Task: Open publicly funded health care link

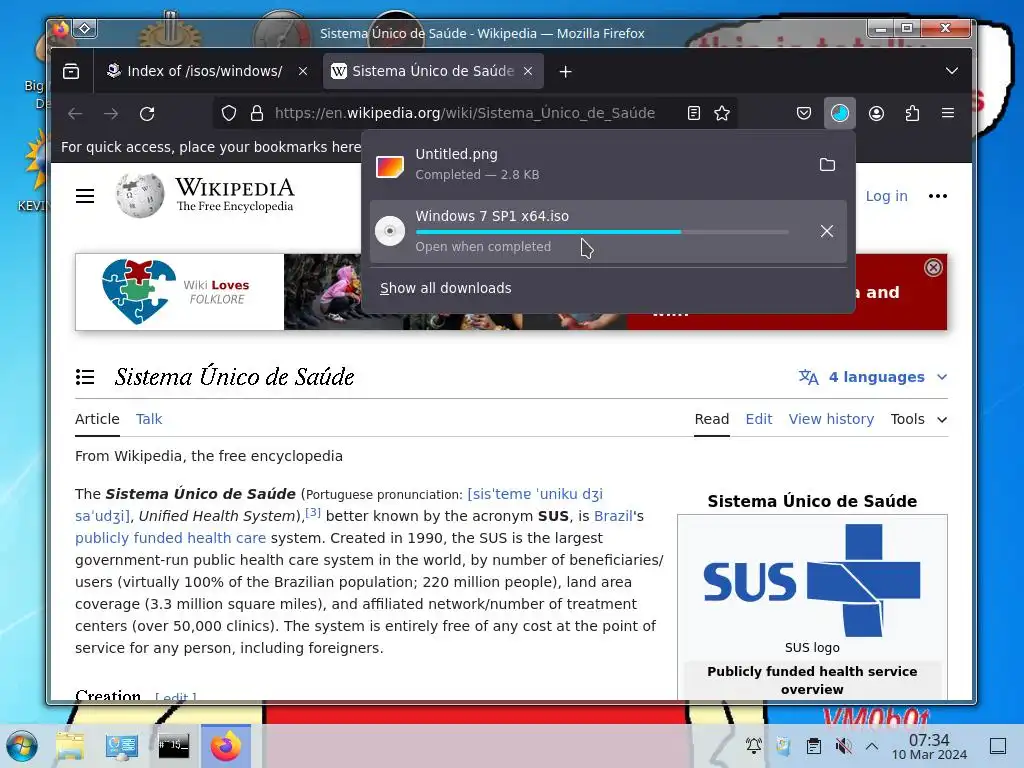Action: [x=170, y=538]
